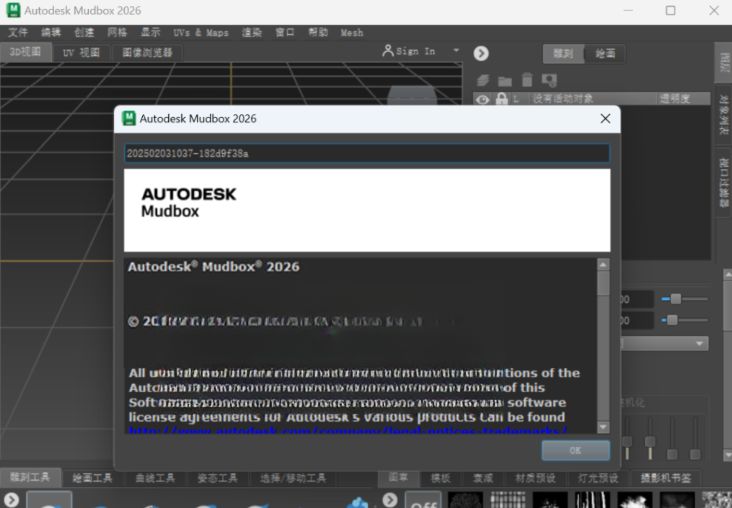Click the upper horizontal slider handle
Image resolution: width=732 pixels, height=508 pixels.
tap(676, 299)
